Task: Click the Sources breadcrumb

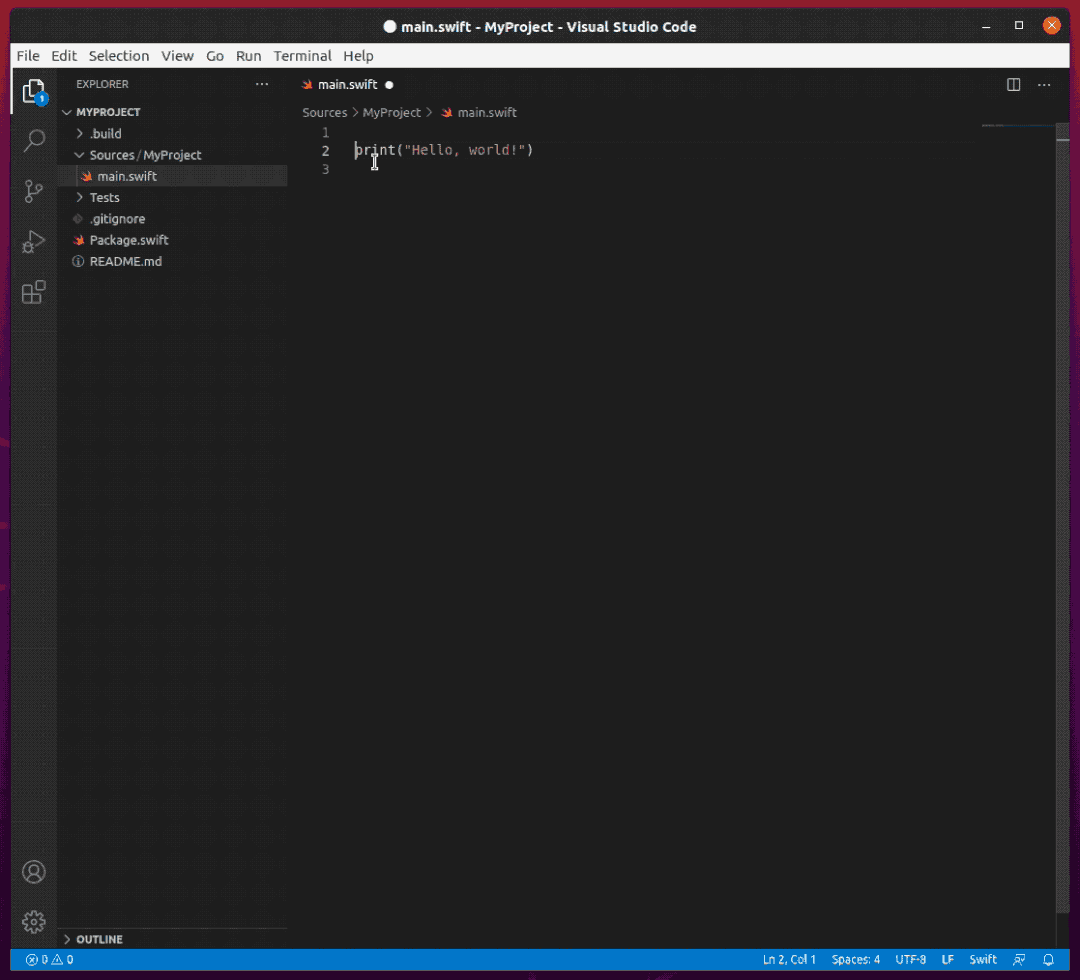Action: click(x=324, y=113)
